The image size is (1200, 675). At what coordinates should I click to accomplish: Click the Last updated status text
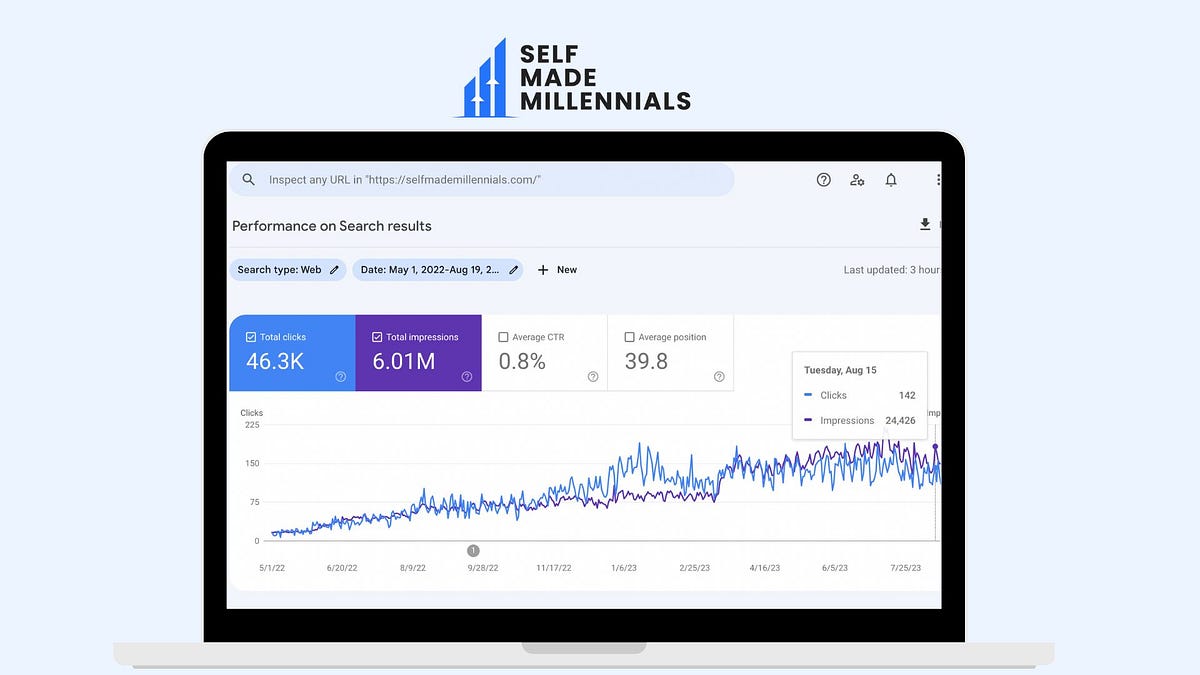click(892, 270)
